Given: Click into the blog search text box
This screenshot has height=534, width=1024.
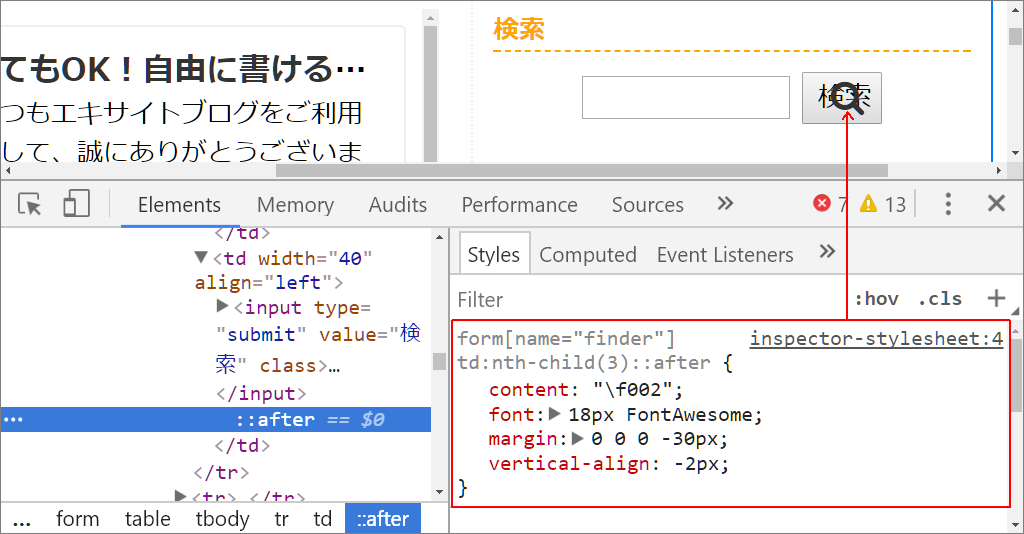Looking at the screenshot, I should [x=686, y=98].
